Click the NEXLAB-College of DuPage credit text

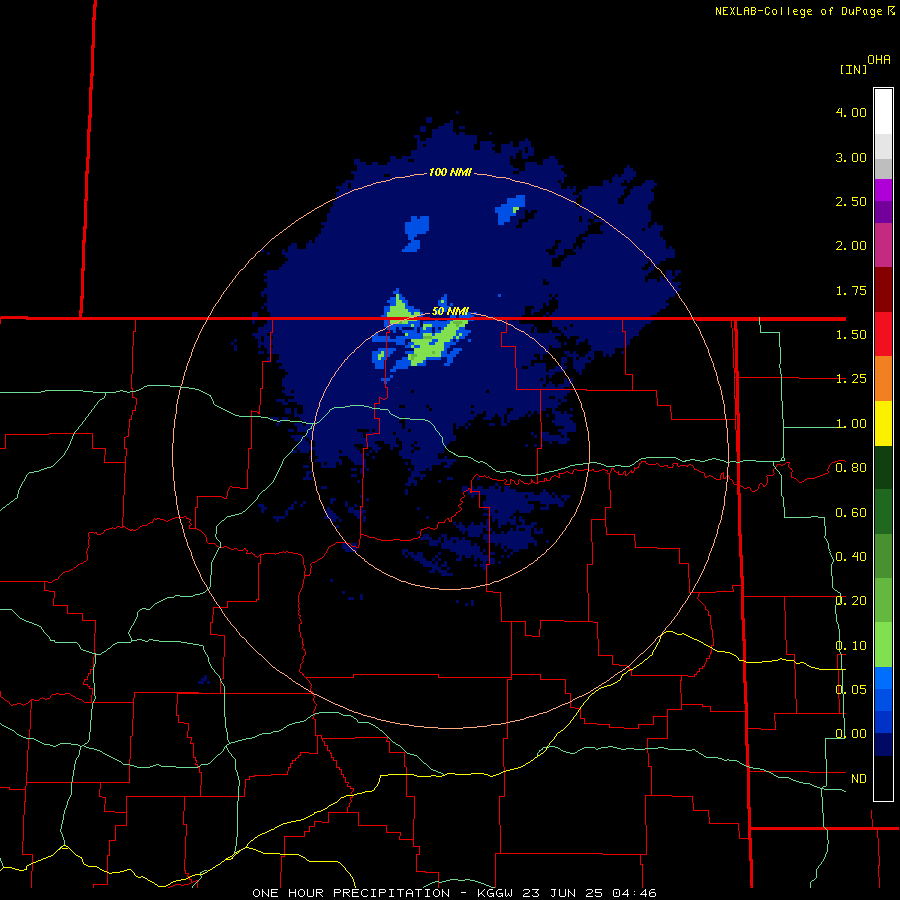804,11
